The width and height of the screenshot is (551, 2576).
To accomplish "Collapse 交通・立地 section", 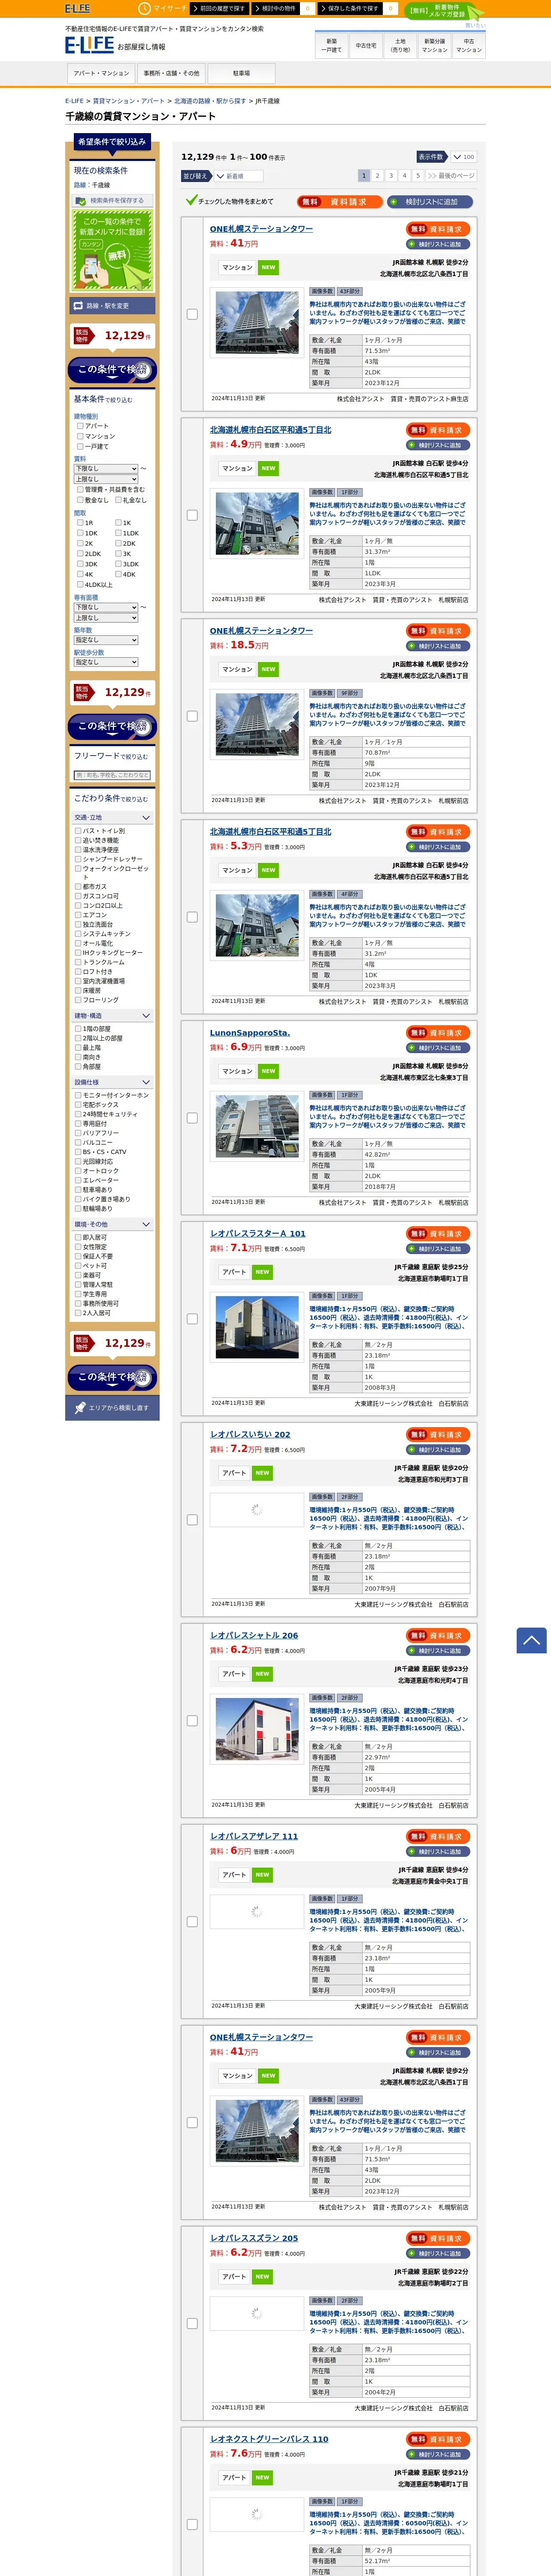I will click(x=112, y=818).
